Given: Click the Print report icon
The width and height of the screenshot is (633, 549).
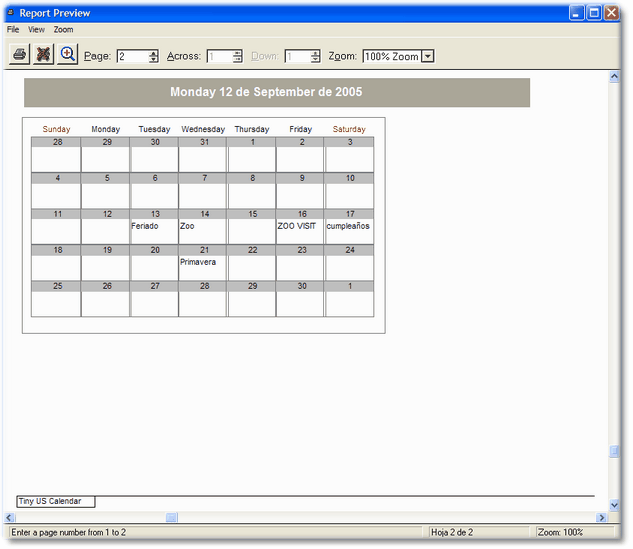Looking at the screenshot, I should 19,54.
